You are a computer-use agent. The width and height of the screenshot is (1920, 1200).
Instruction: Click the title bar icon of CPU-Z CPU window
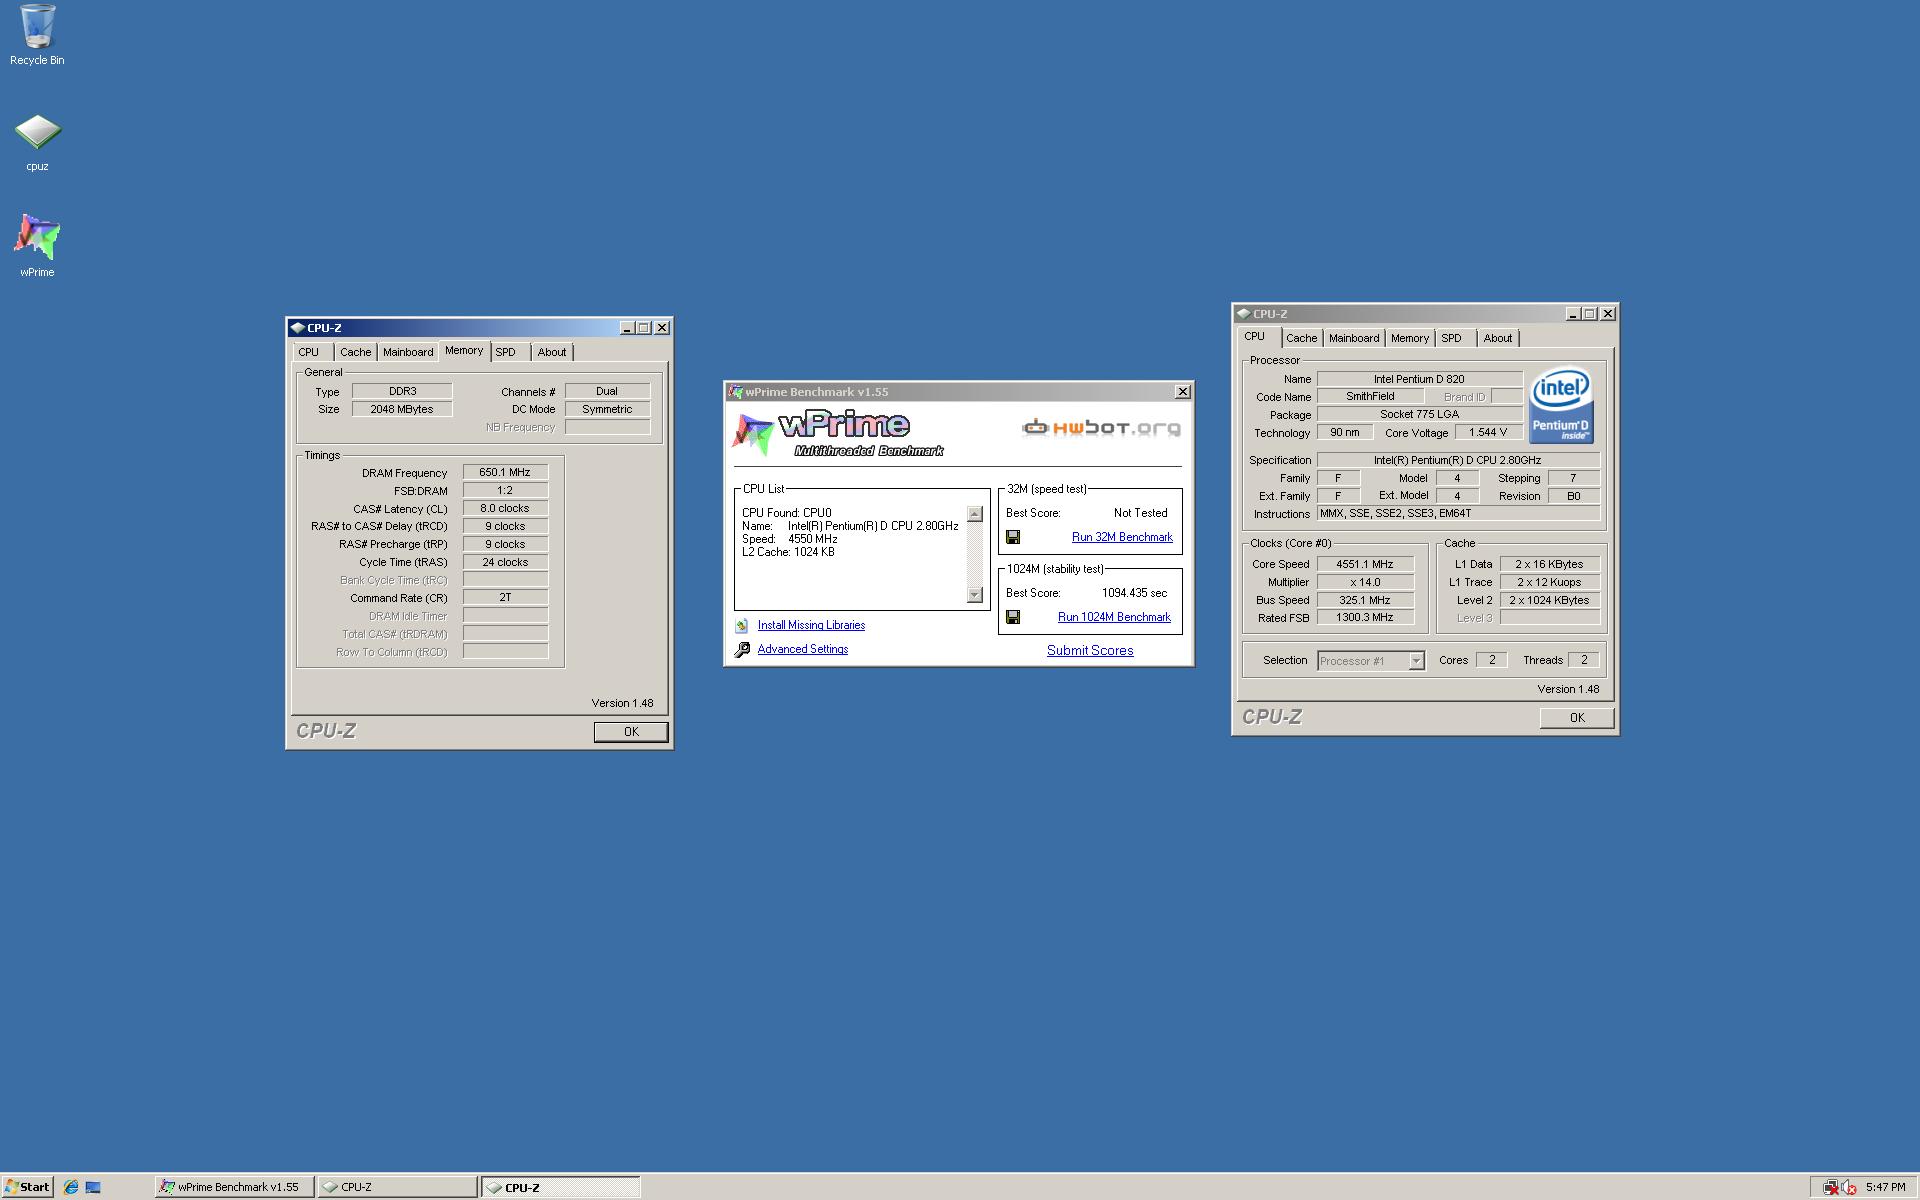click(1243, 314)
